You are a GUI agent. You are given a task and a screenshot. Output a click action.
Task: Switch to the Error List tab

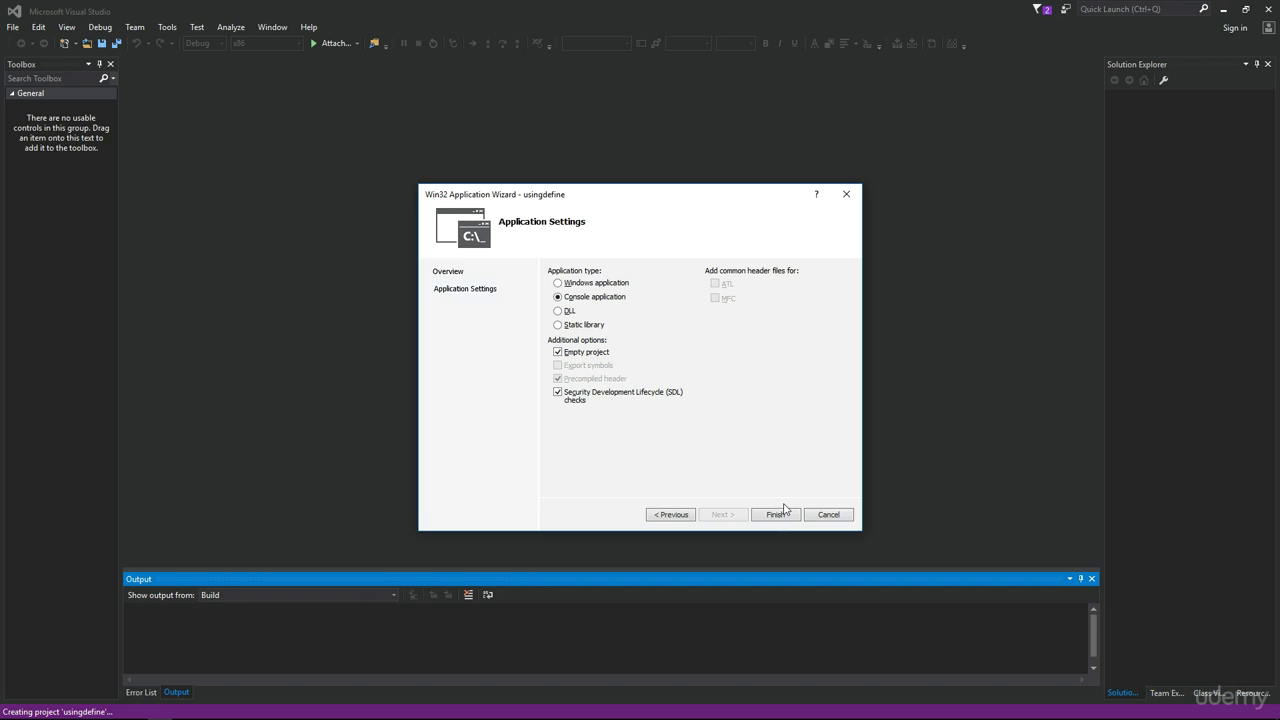tap(141, 692)
